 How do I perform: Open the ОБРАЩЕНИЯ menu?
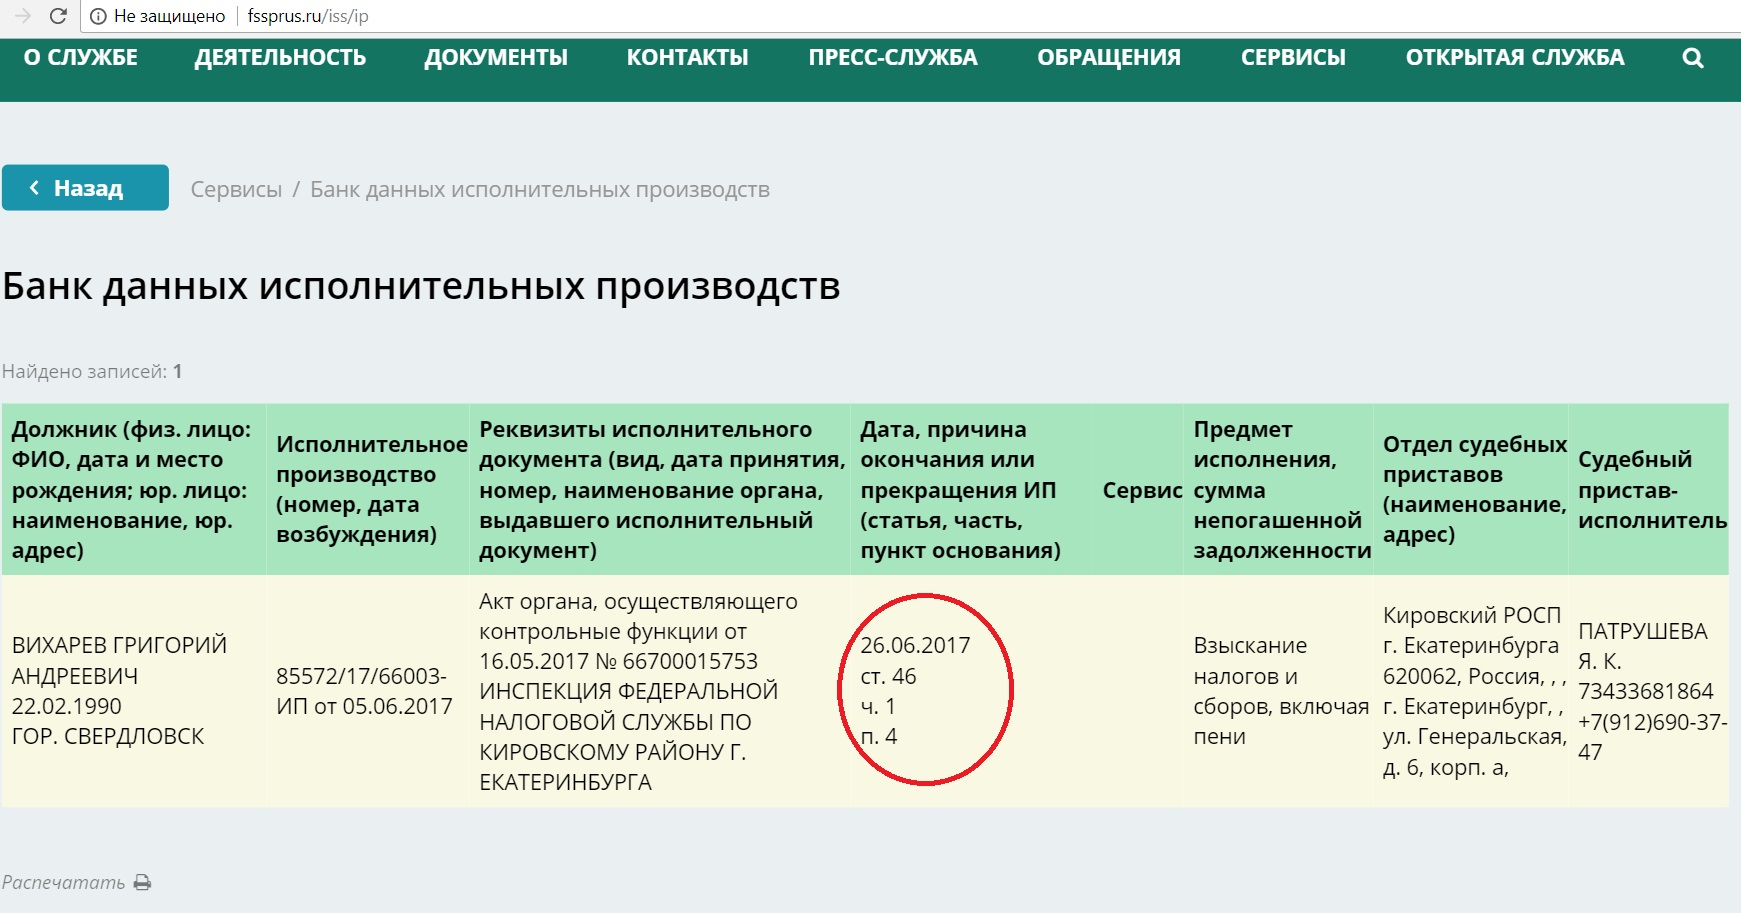pyautogui.click(x=1110, y=57)
